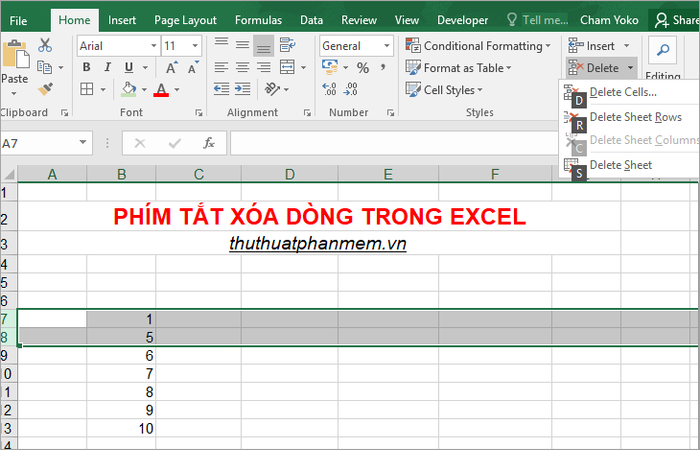Screen dimensions: 700x450
Task: Open the Conditional Formatting dropdown
Action: [478, 46]
